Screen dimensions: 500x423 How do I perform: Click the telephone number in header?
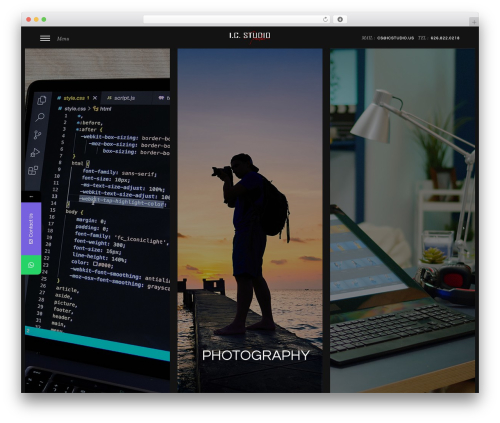click(x=445, y=38)
